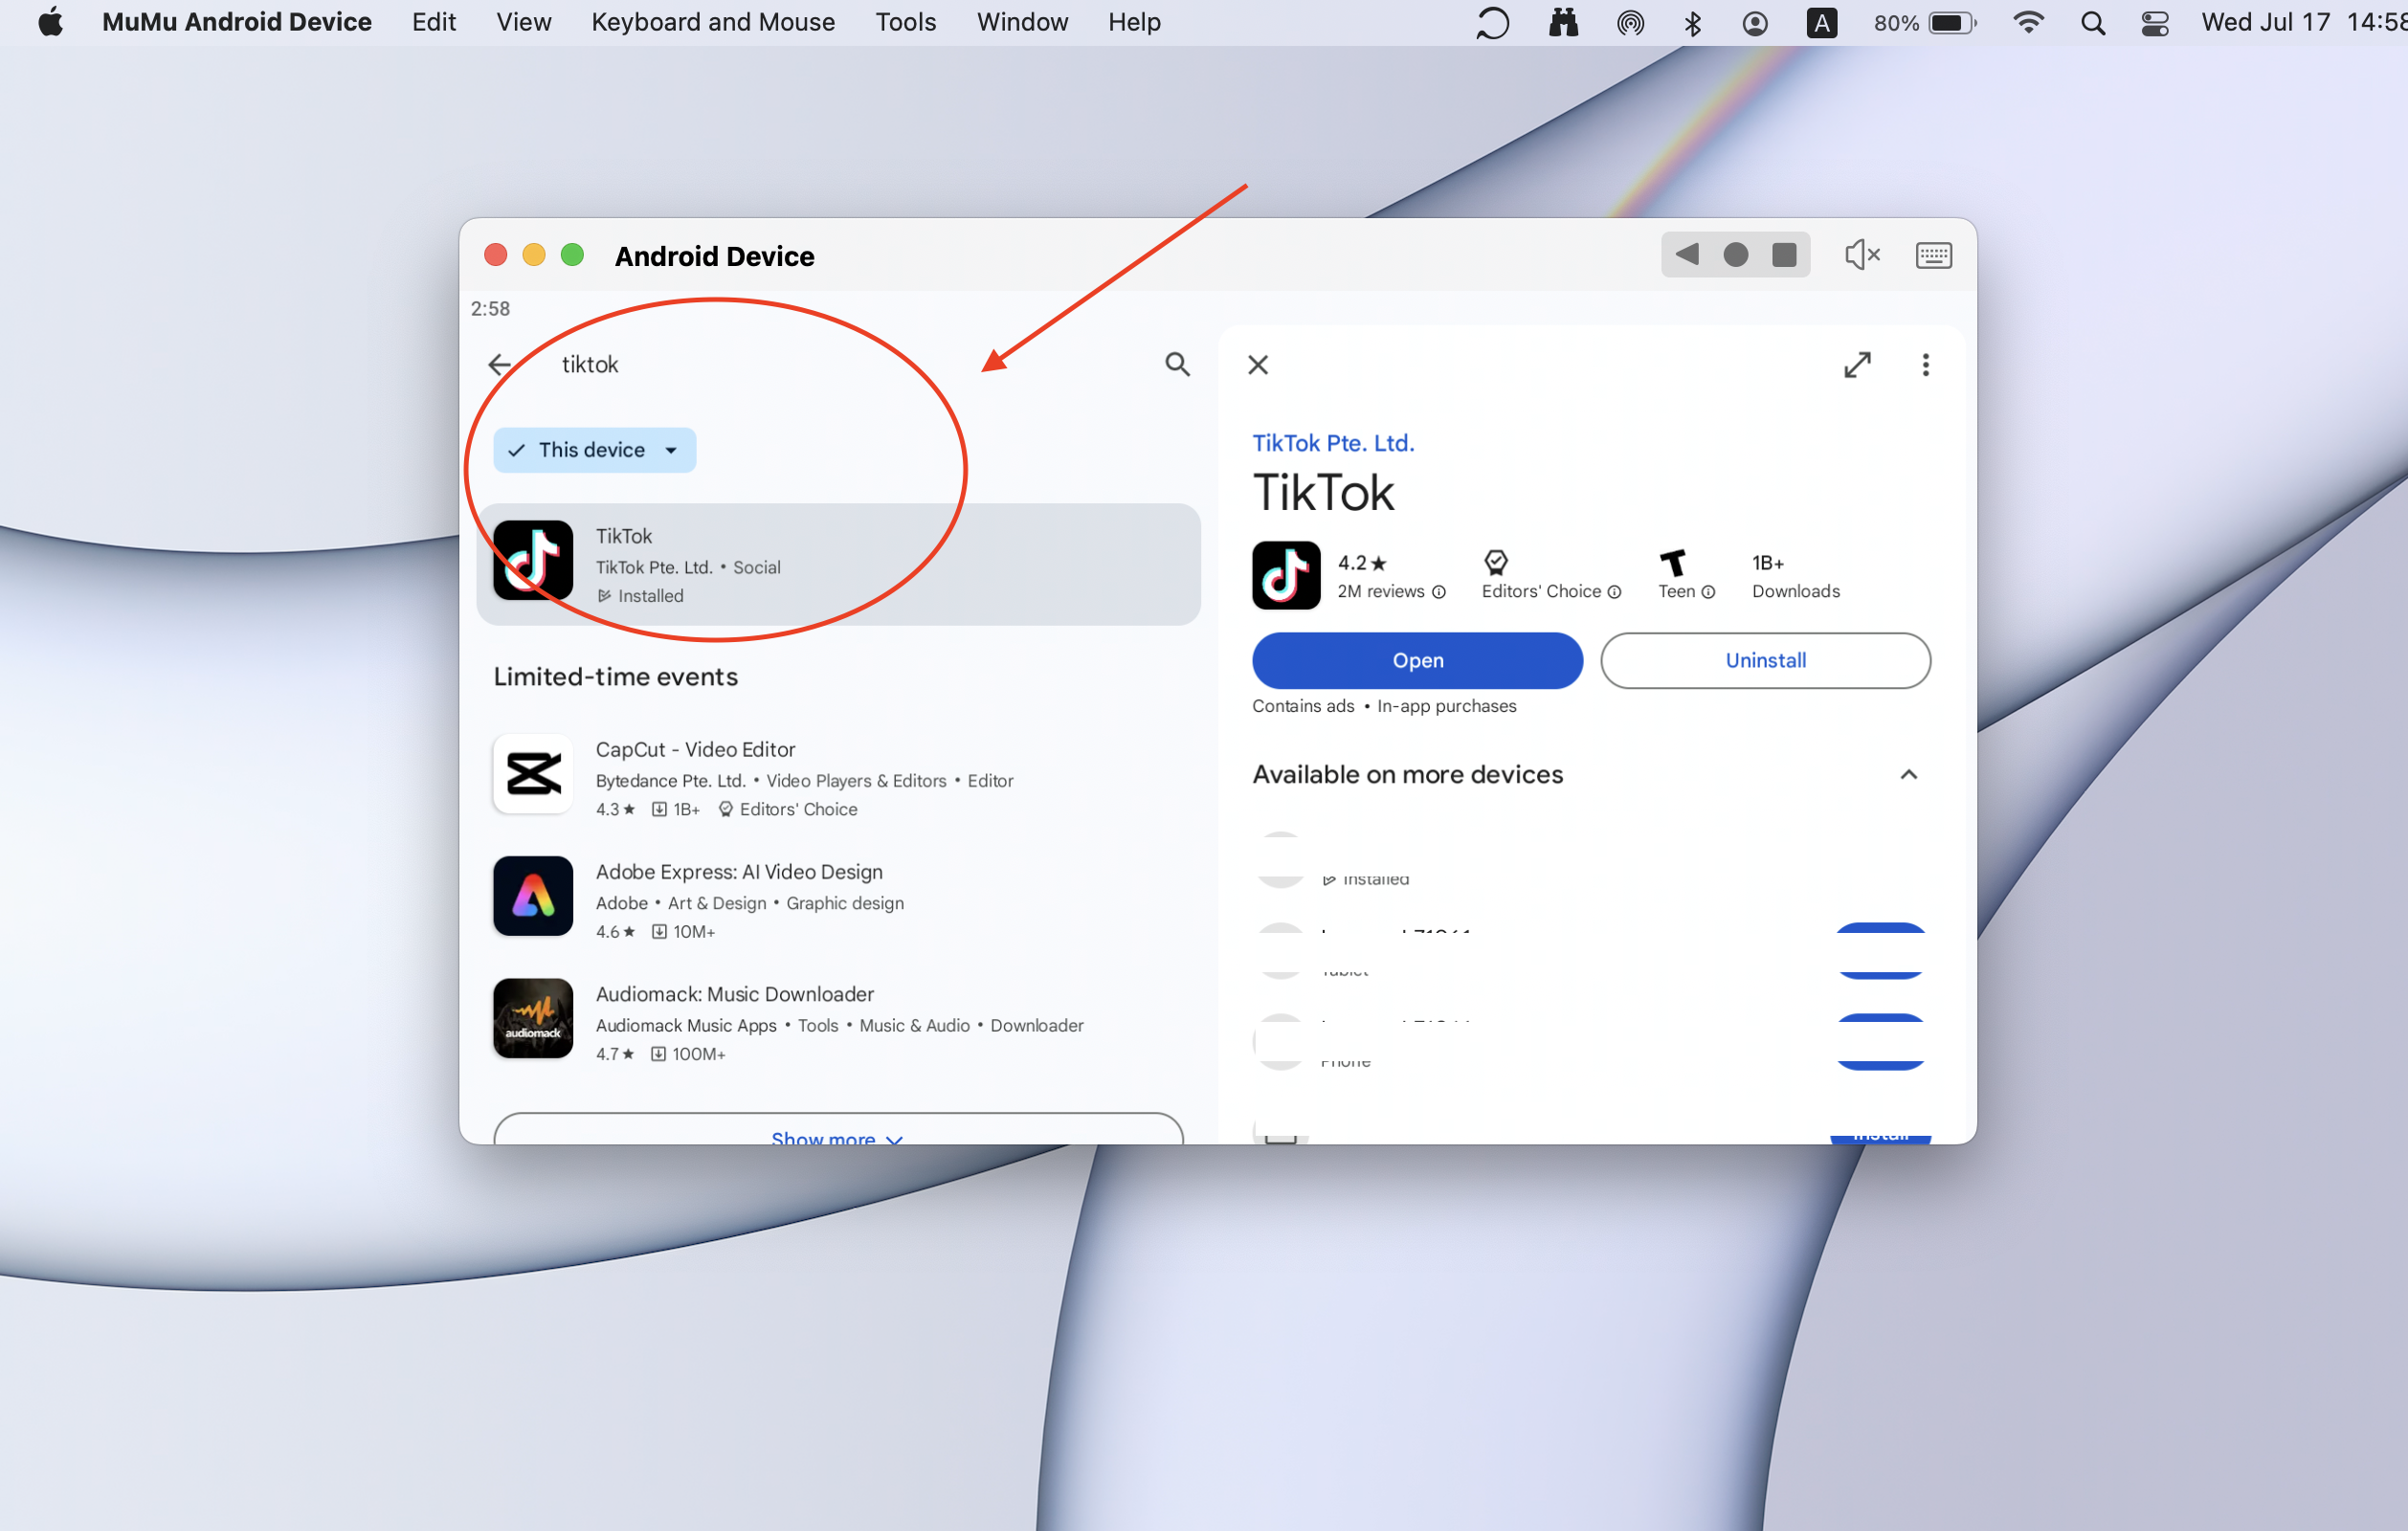Open Adobe Express app icon

click(533, 895)
